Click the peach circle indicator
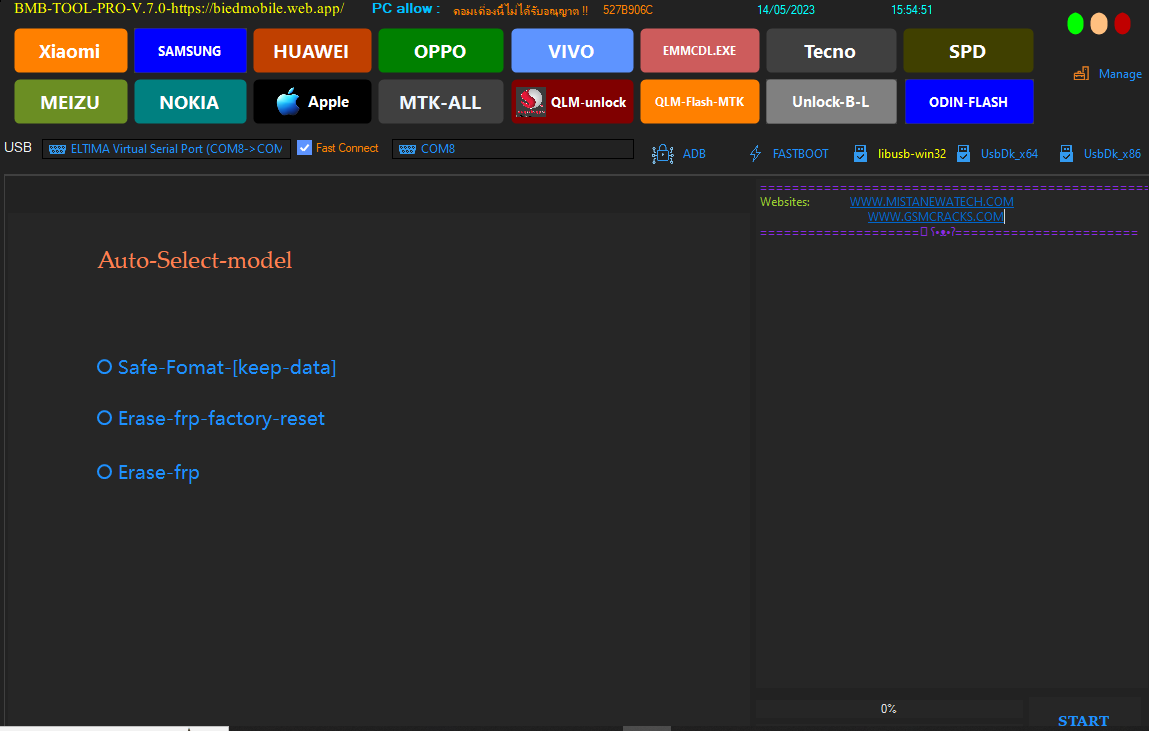The width and height of the screenshot is (1149, 731). click(1098, 24)
